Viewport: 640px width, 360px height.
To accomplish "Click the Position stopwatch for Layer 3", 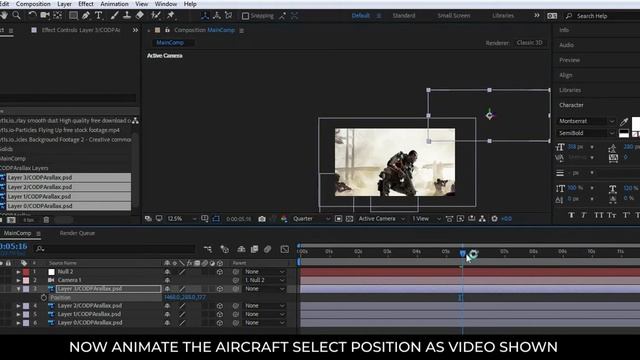I will (x=44, y=298).
